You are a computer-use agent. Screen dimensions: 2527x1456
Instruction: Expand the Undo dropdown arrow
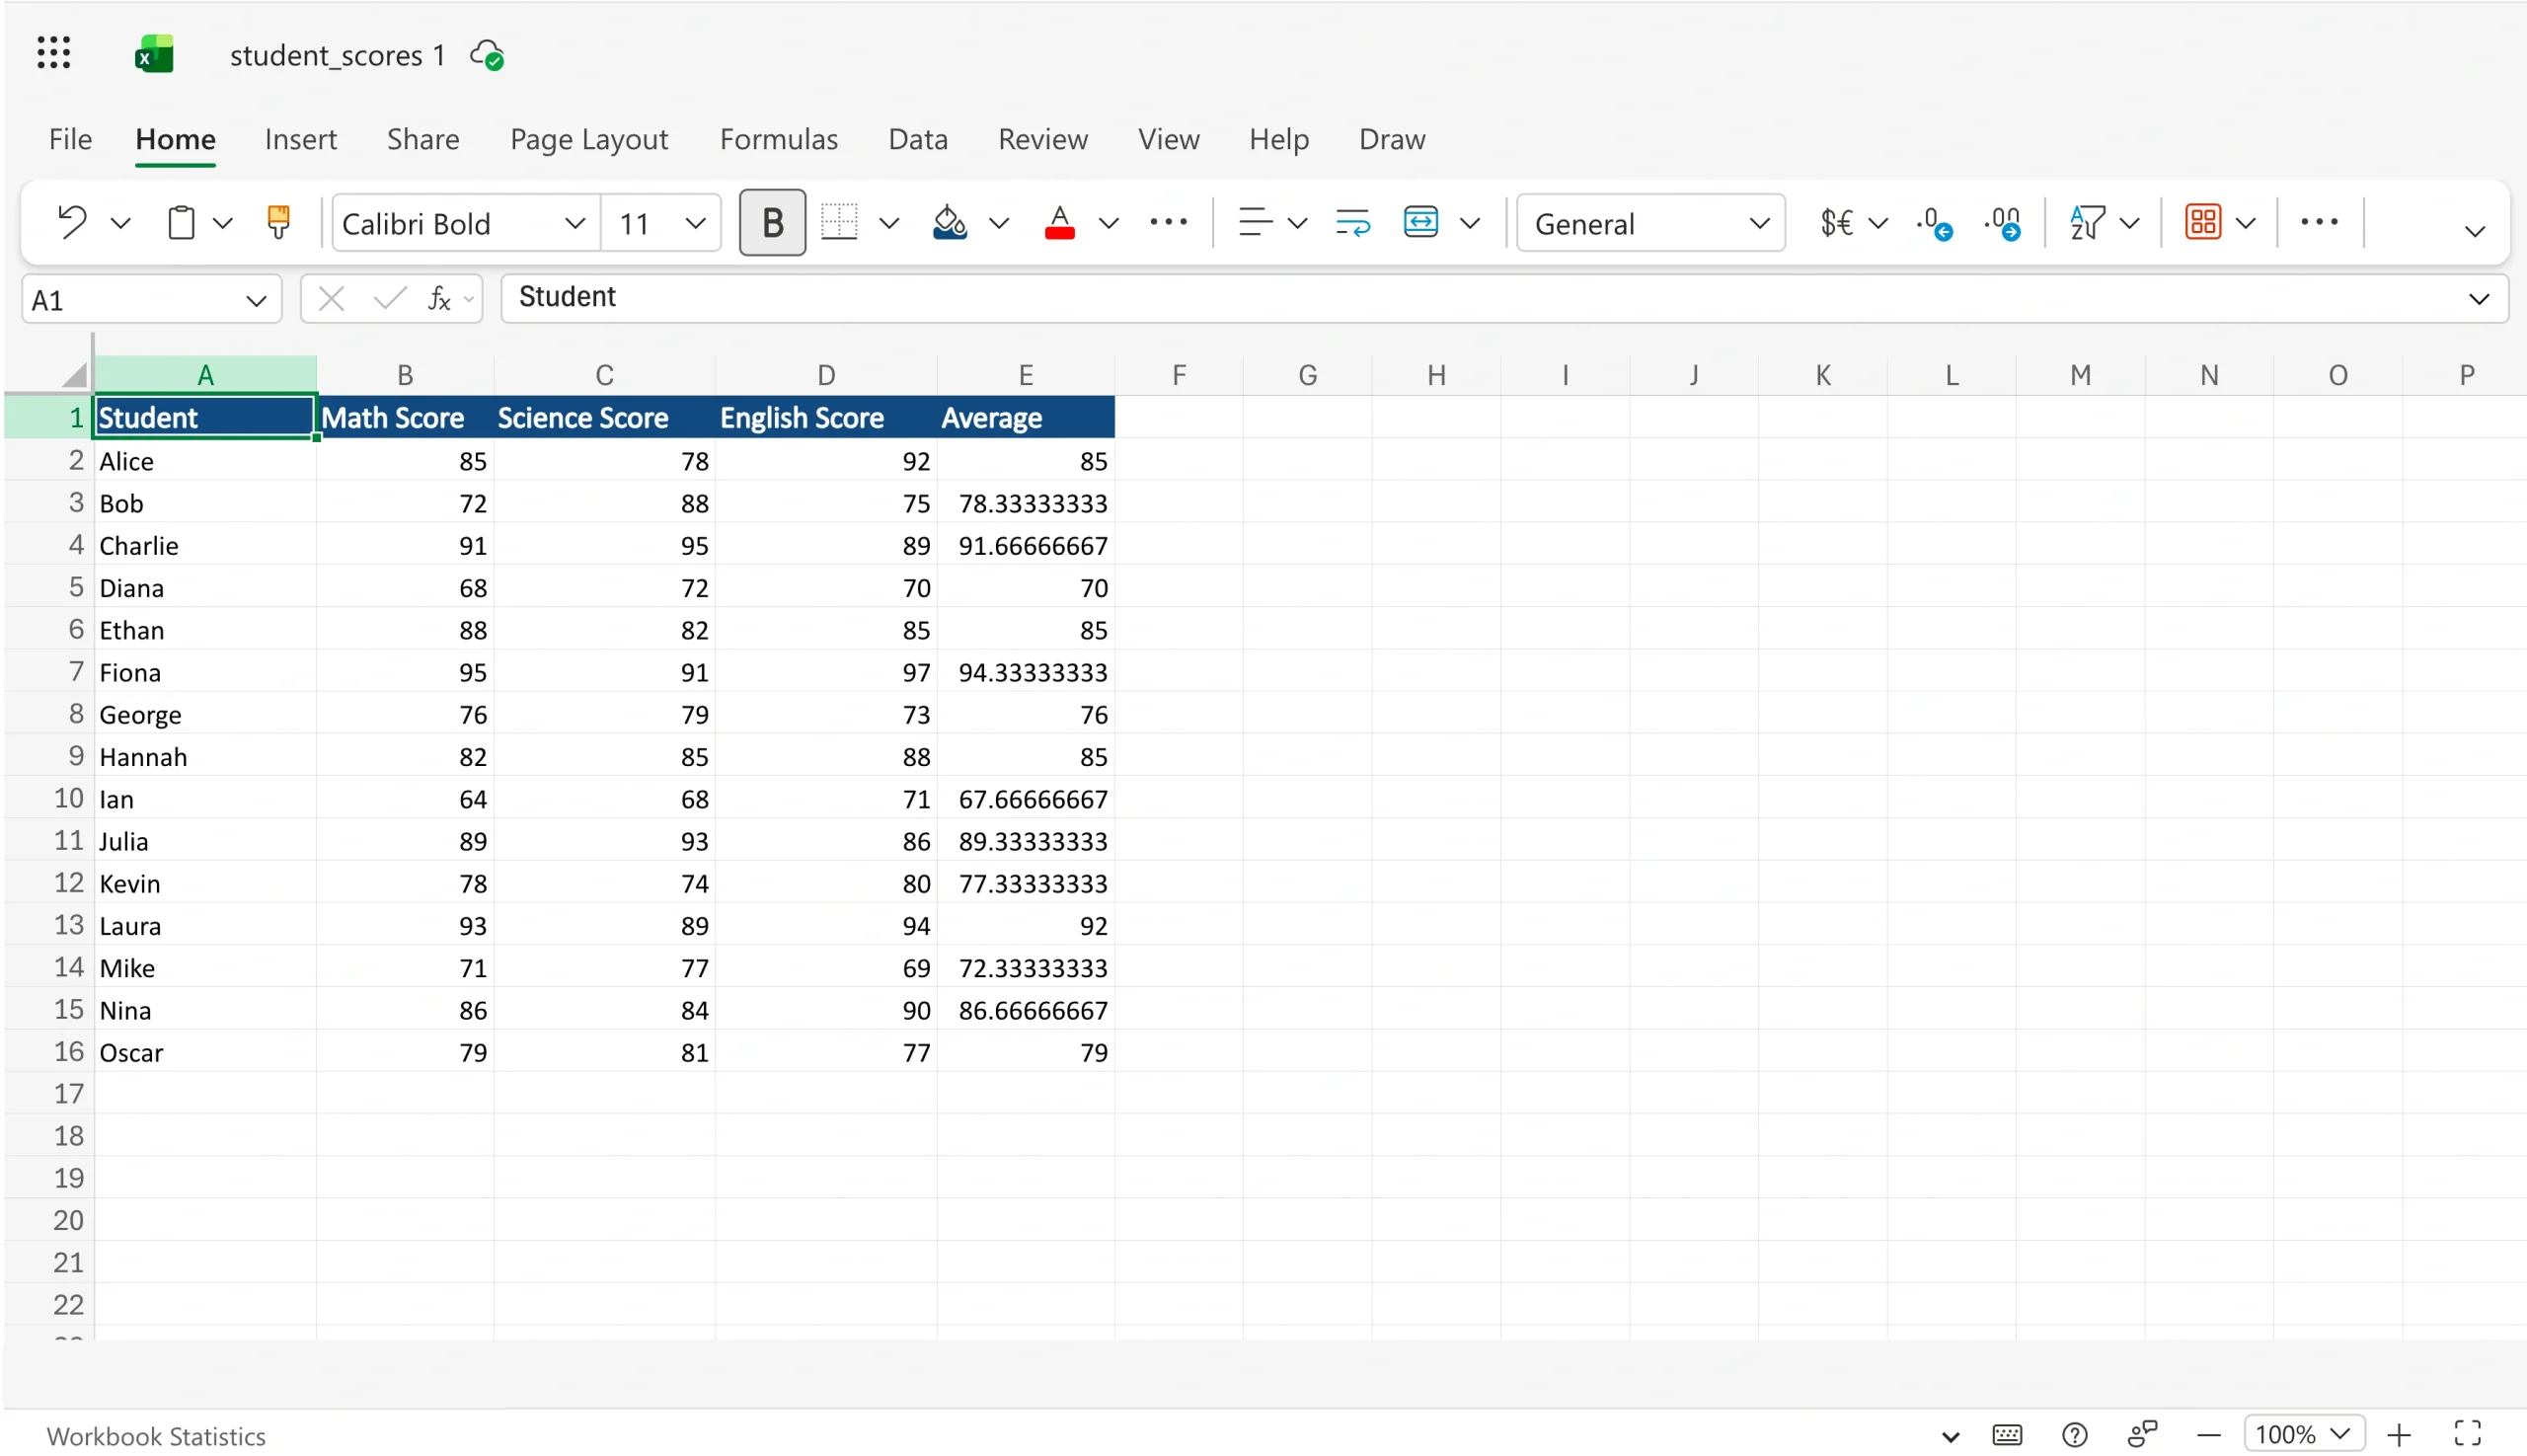tap(121, 223)
